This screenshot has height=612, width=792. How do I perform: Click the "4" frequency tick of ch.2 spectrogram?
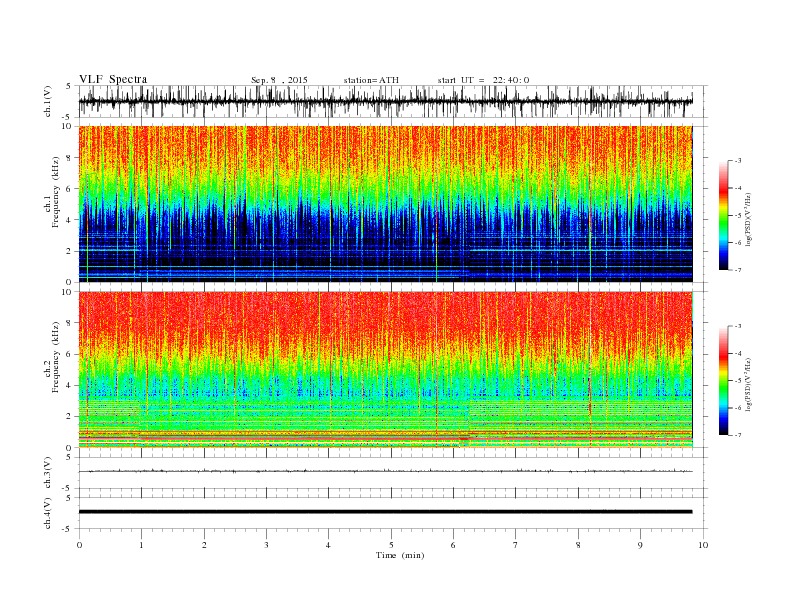(x=70, y=386)
